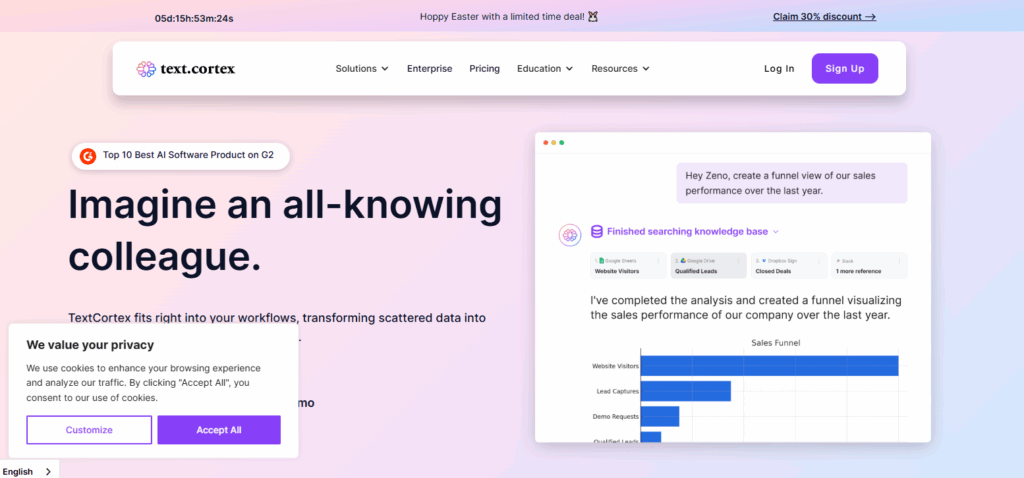1024x478 pixels.
Task: Click the Sign Up button
Action: pos(844,68)
